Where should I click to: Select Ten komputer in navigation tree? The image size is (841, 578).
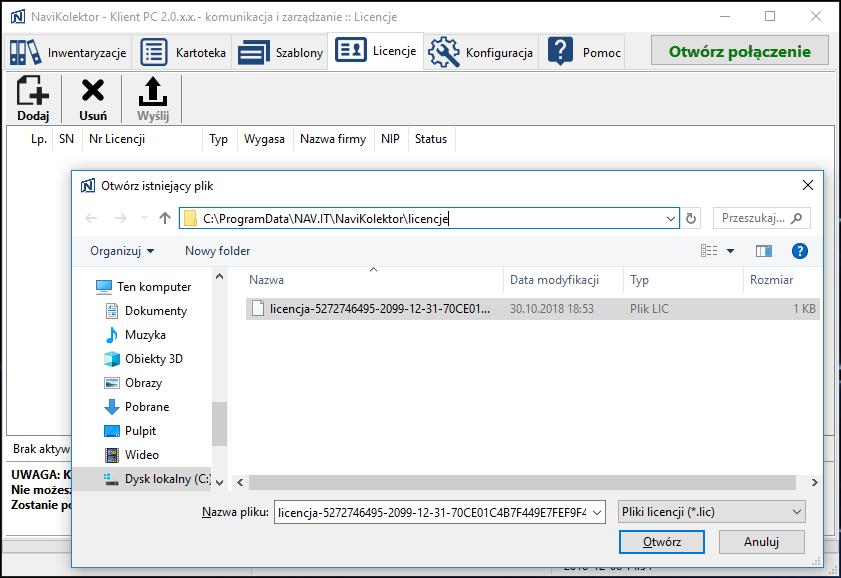click(143, 287)
